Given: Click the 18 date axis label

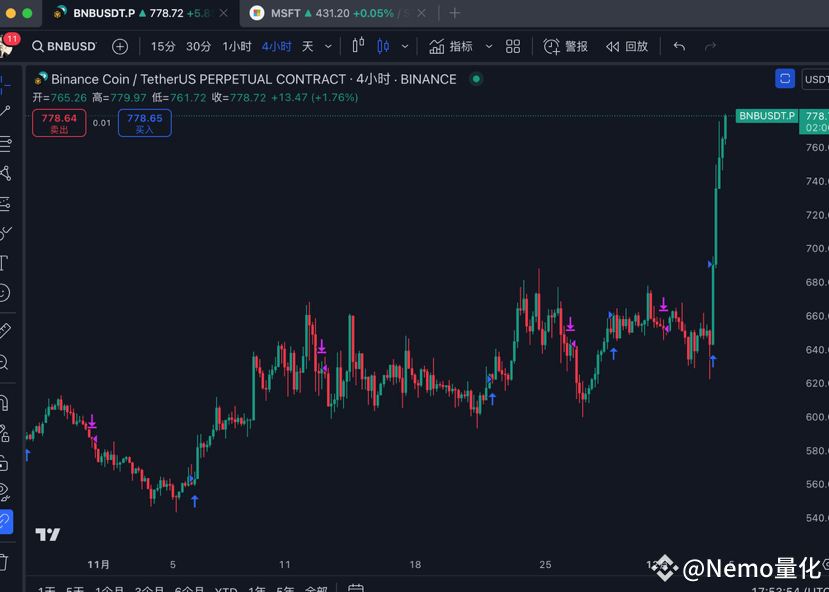Looking at the screenshot, I should 416,565.
